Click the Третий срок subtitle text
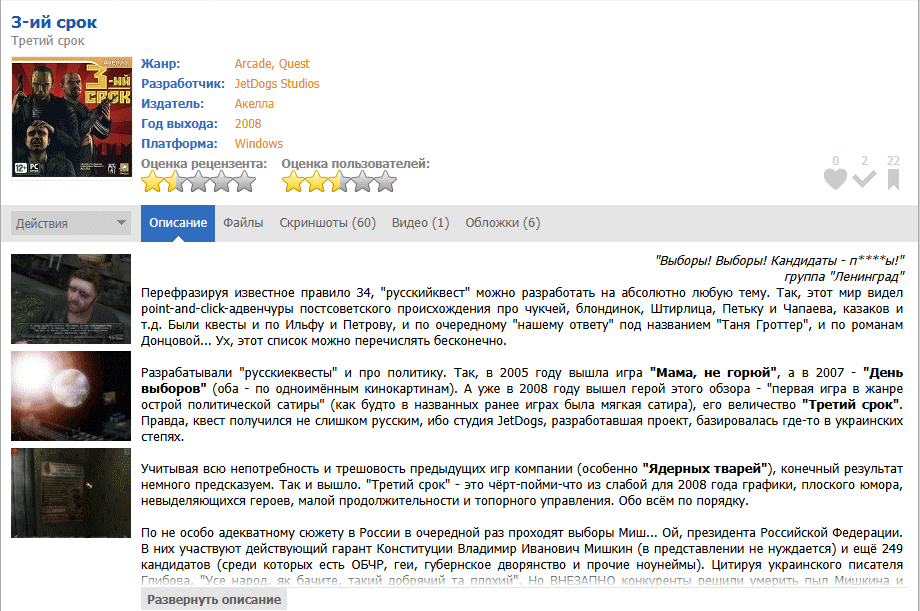Image resolution: width=920 pixels, height=611 pixels. point(48,41)
